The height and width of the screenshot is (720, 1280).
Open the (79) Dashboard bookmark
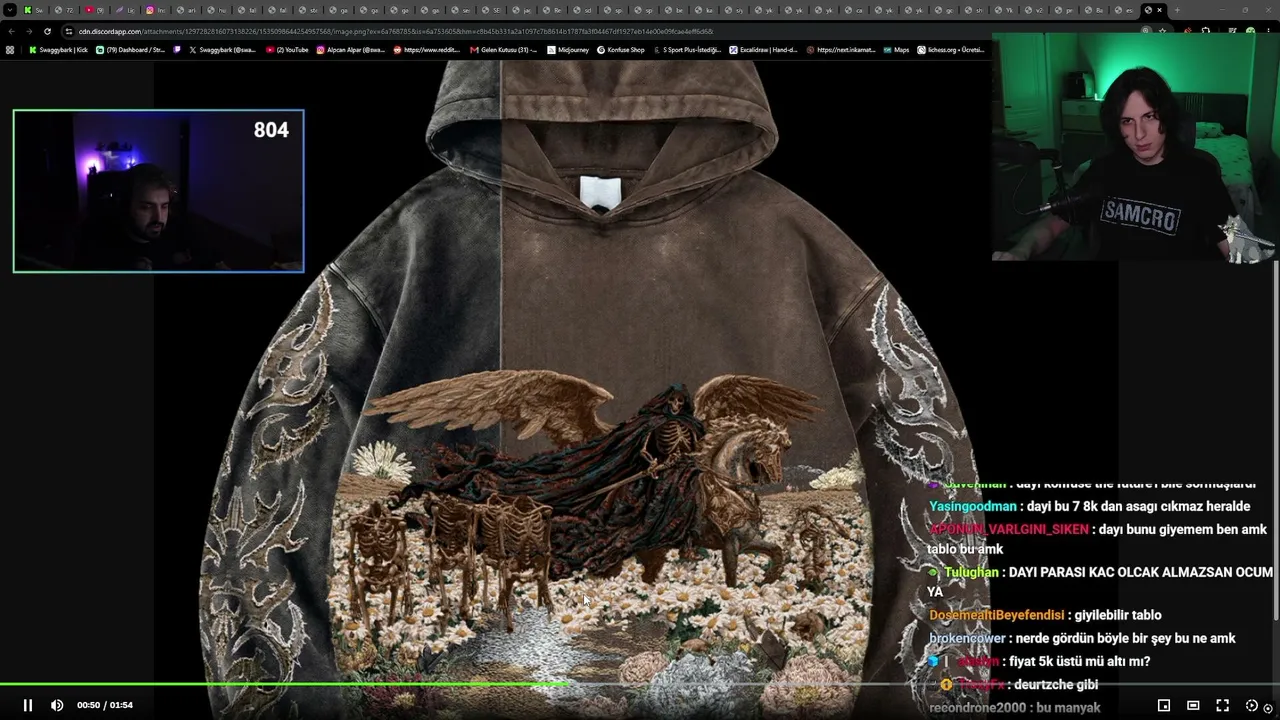point(130,50)
